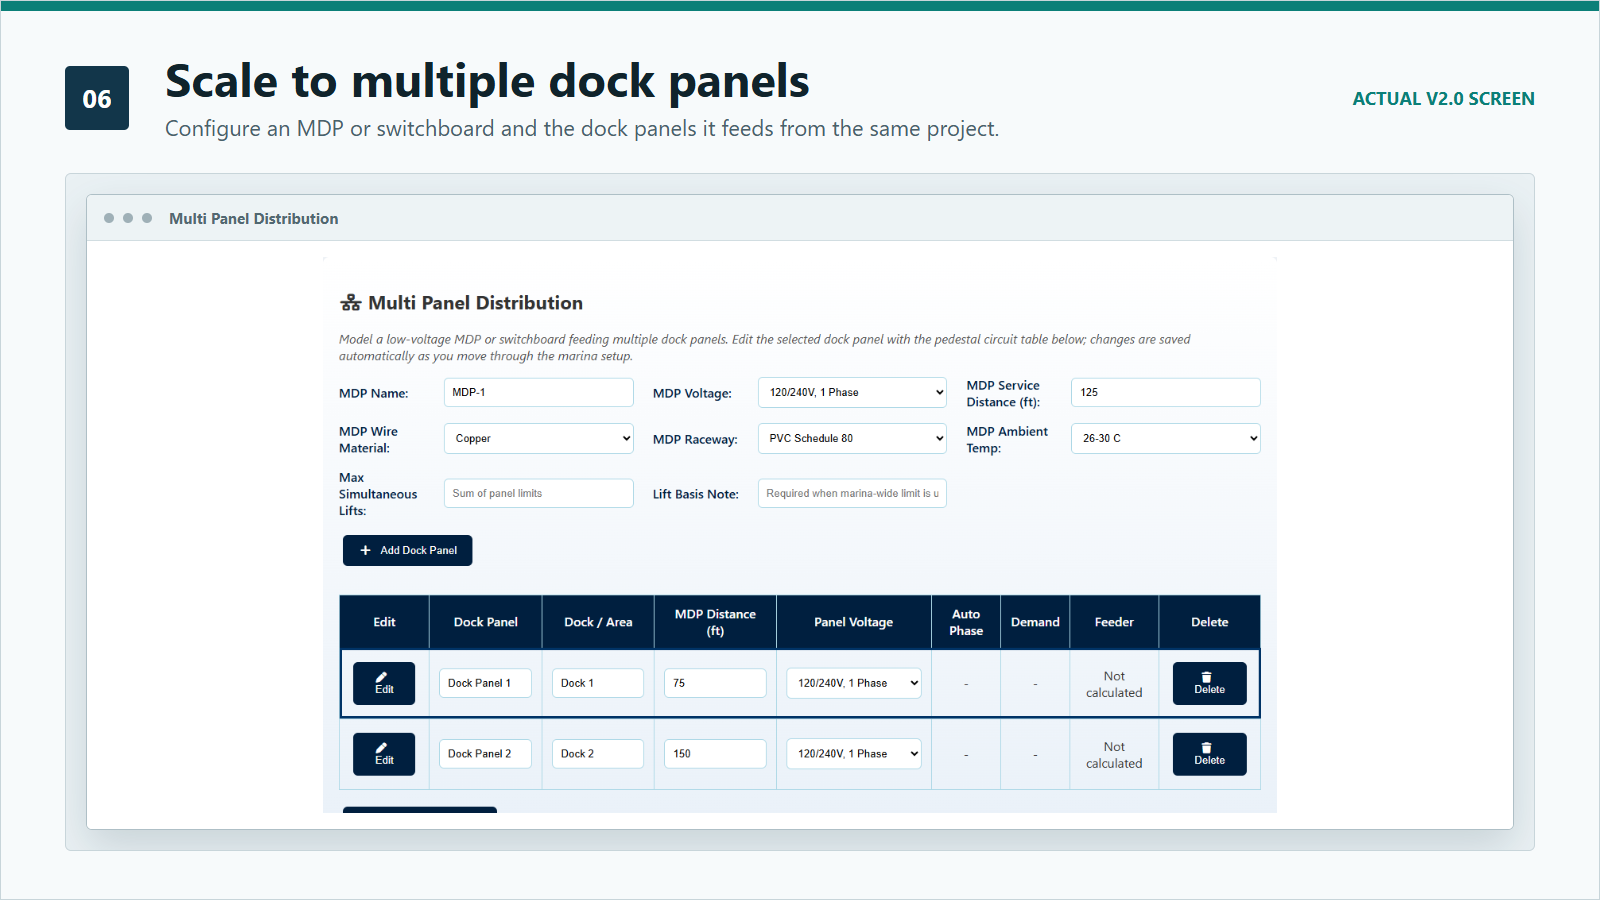Click the Edit pencil for Dock Panel 2

click(x=384, y=754)
